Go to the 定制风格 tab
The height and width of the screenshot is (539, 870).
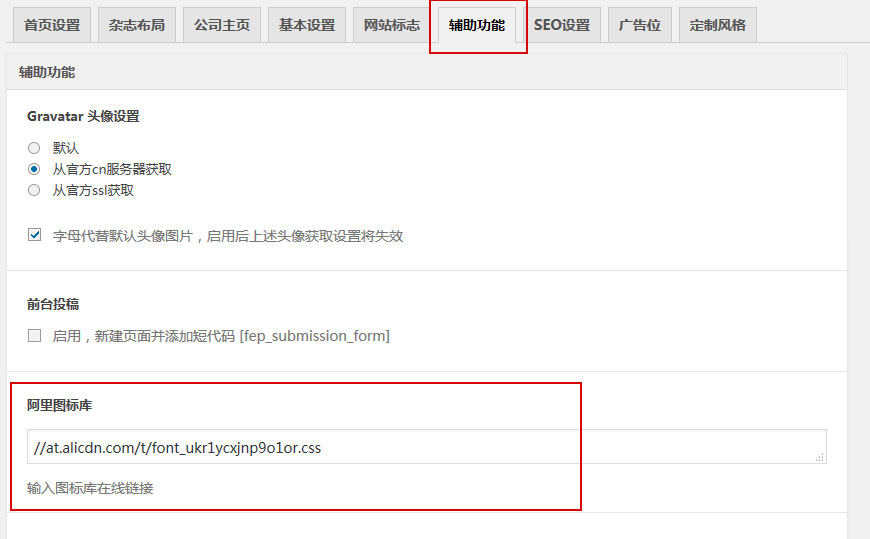click(718, 25)
